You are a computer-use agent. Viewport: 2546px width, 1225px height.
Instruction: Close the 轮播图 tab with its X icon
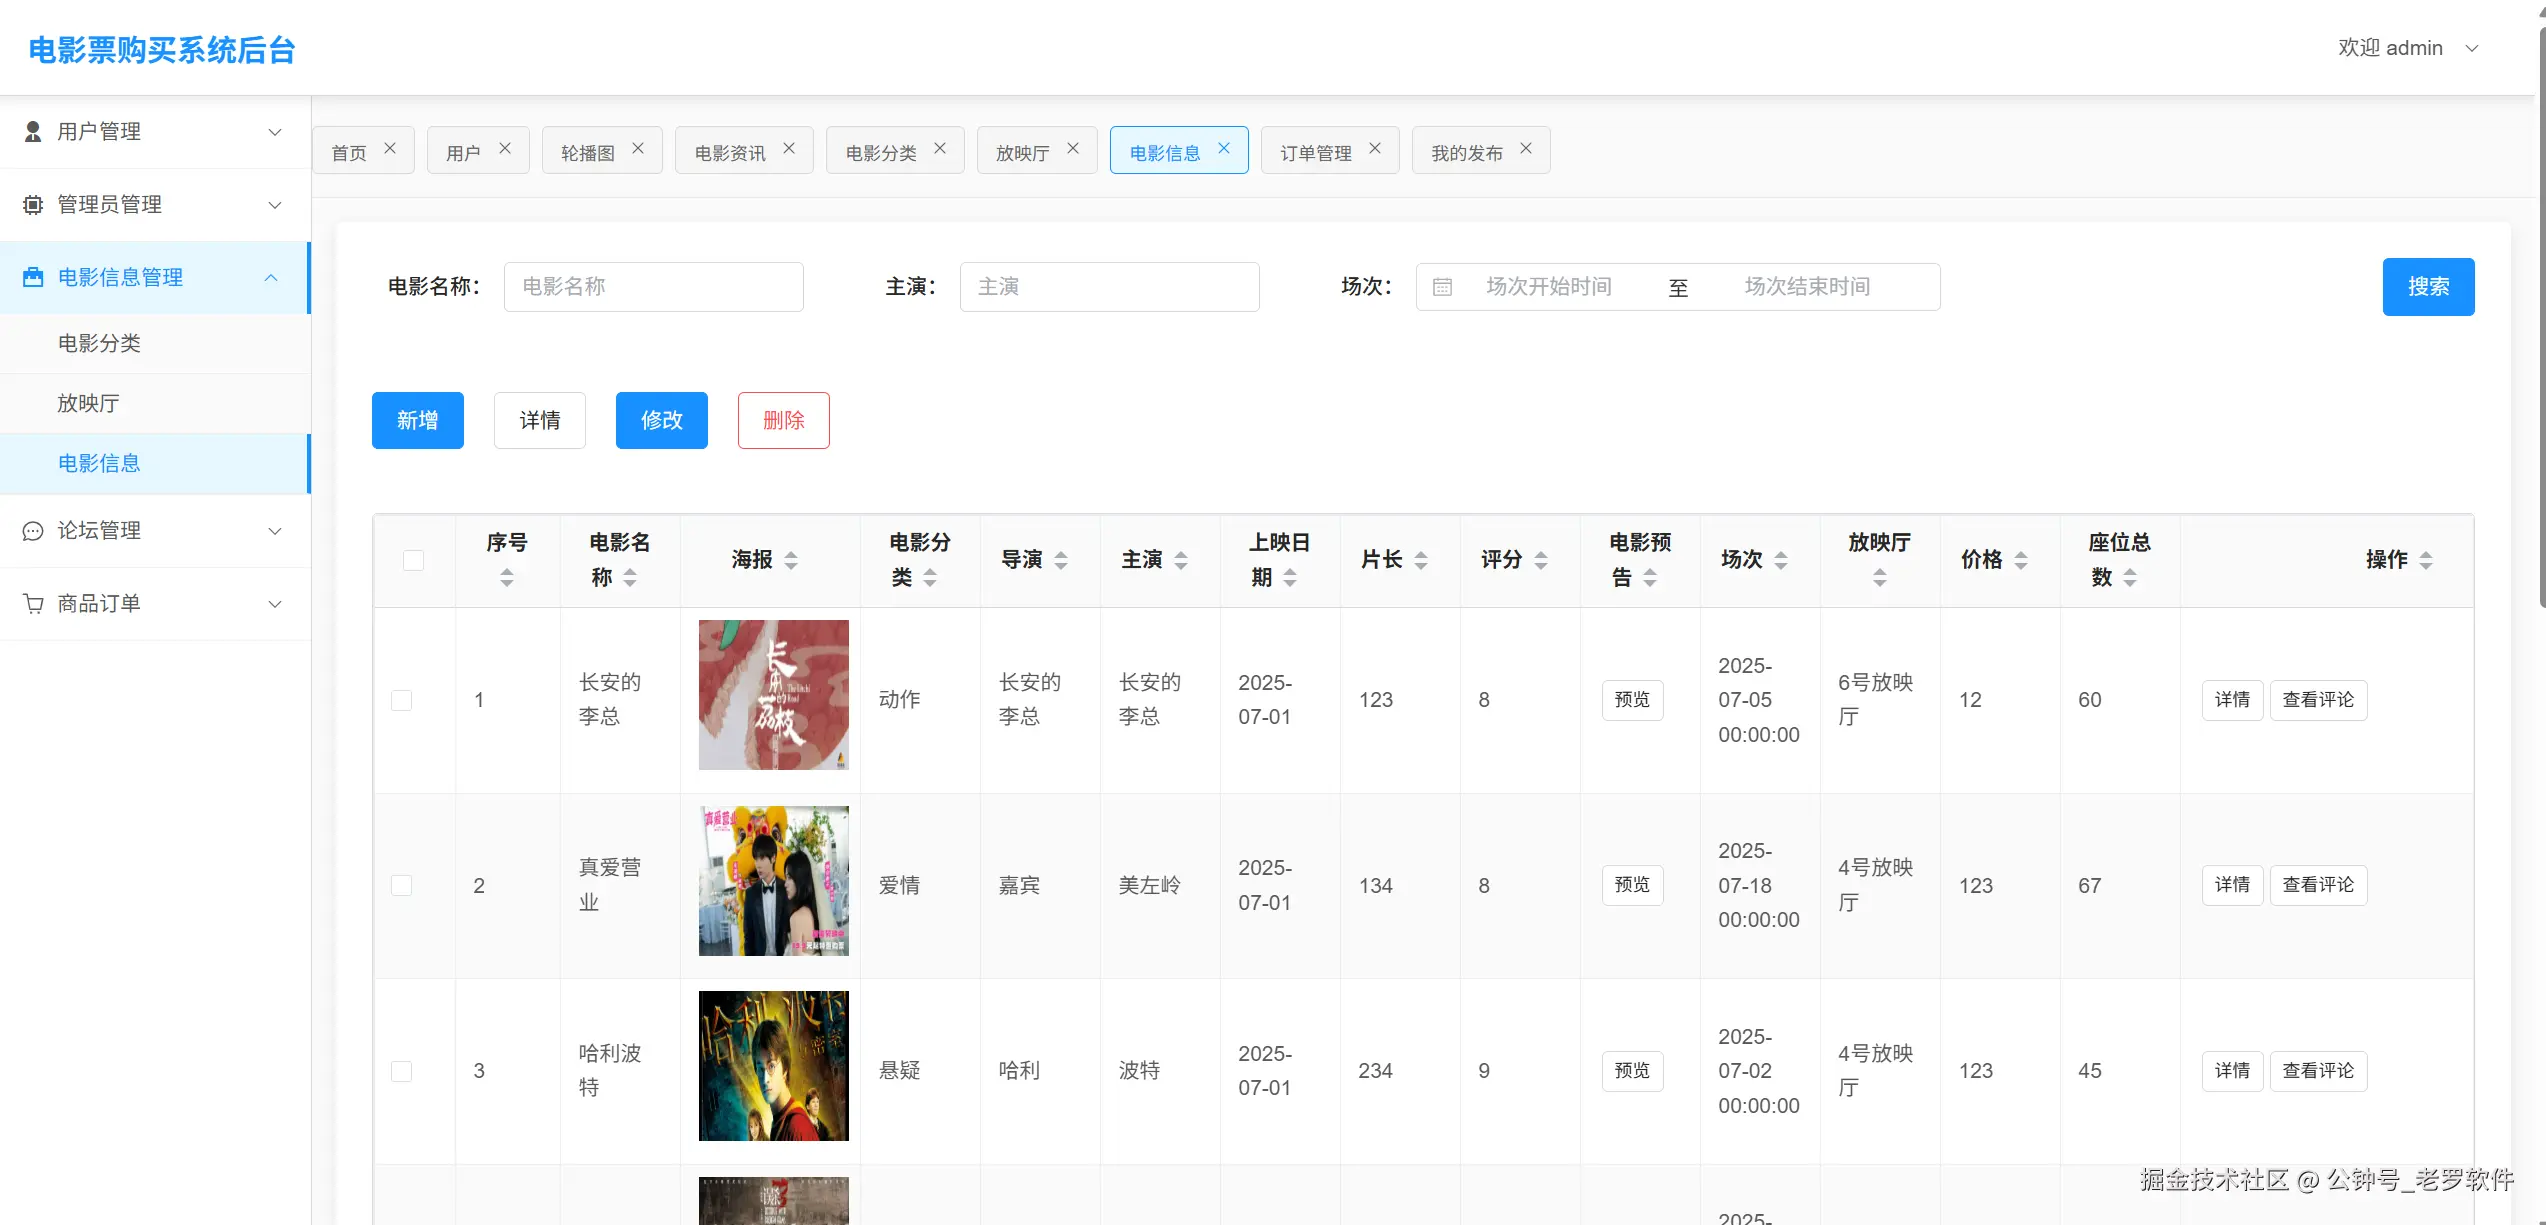click(x=638, y=148)
